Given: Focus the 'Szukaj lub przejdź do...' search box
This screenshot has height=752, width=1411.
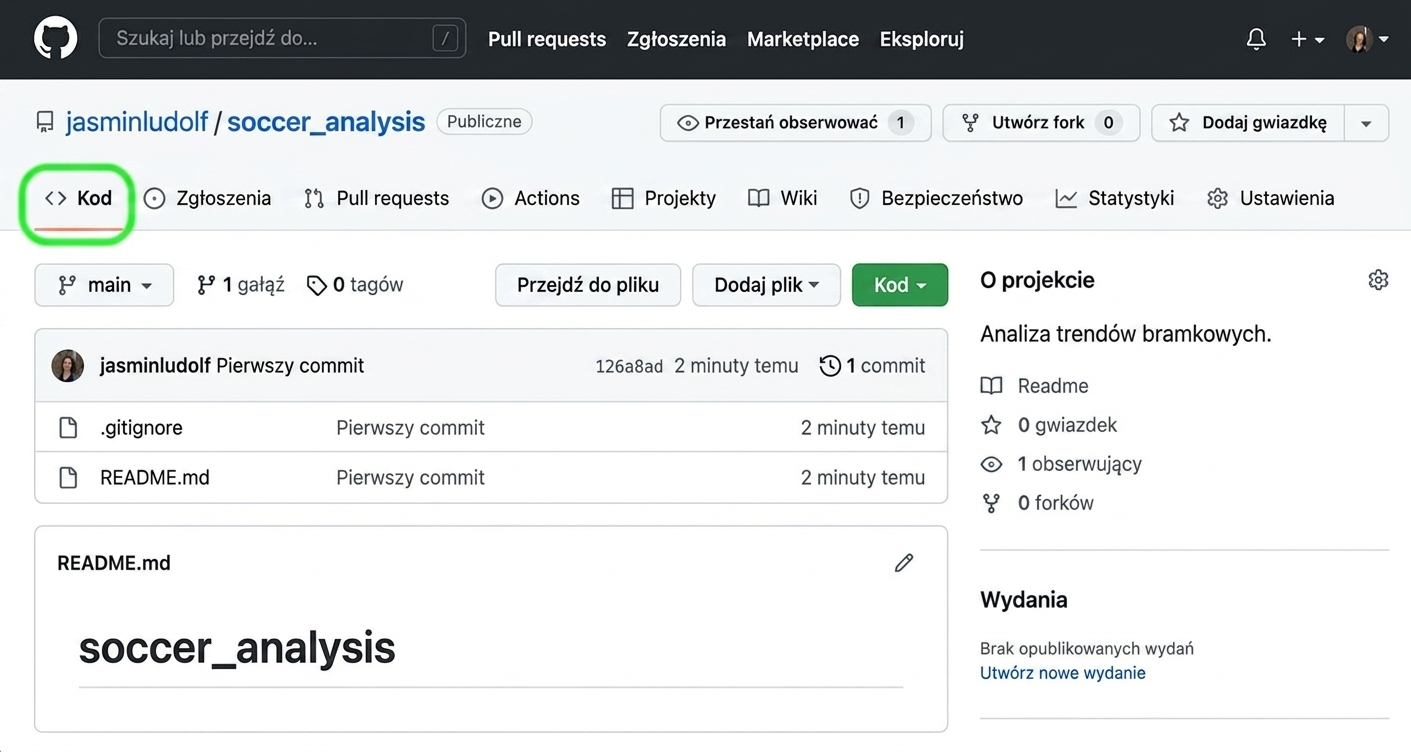Looking at the screenshot, I should tap(282, 39).
